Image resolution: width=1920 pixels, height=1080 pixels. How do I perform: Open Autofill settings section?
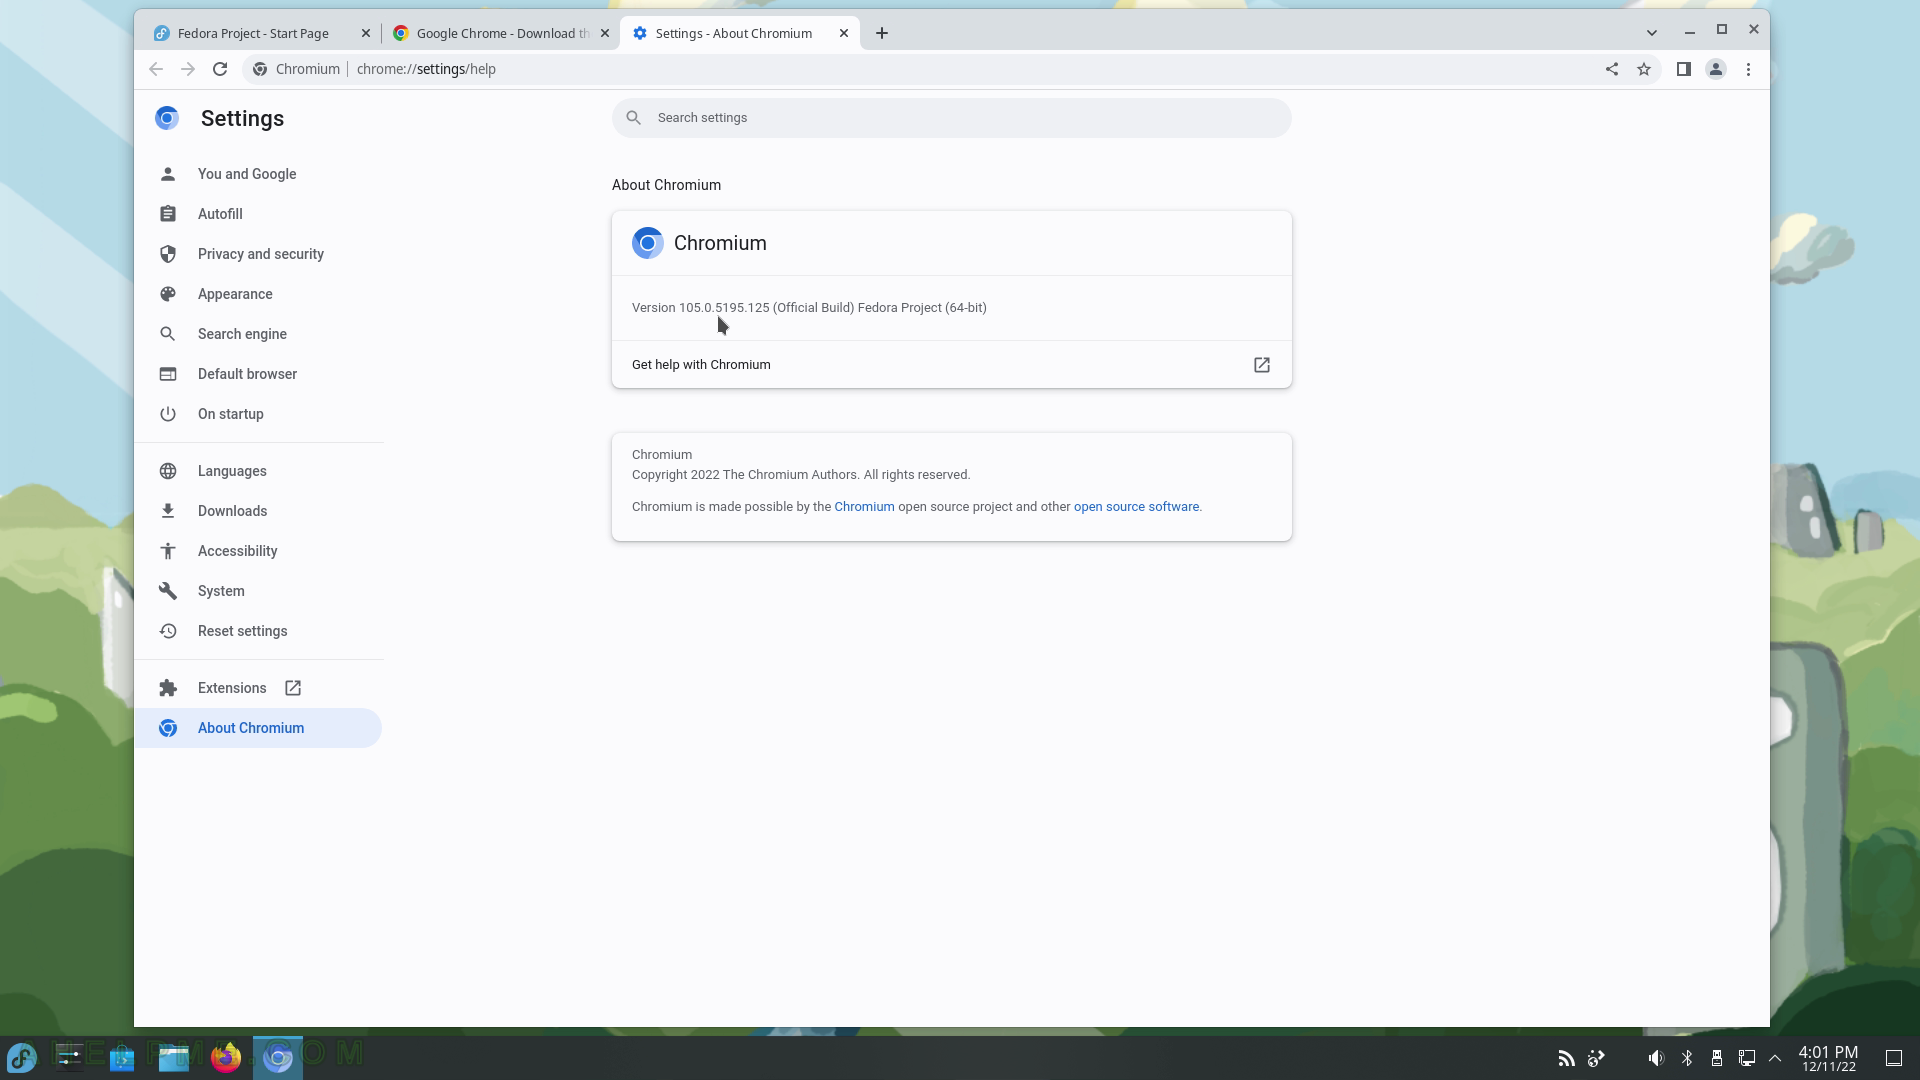click(258, 214)
